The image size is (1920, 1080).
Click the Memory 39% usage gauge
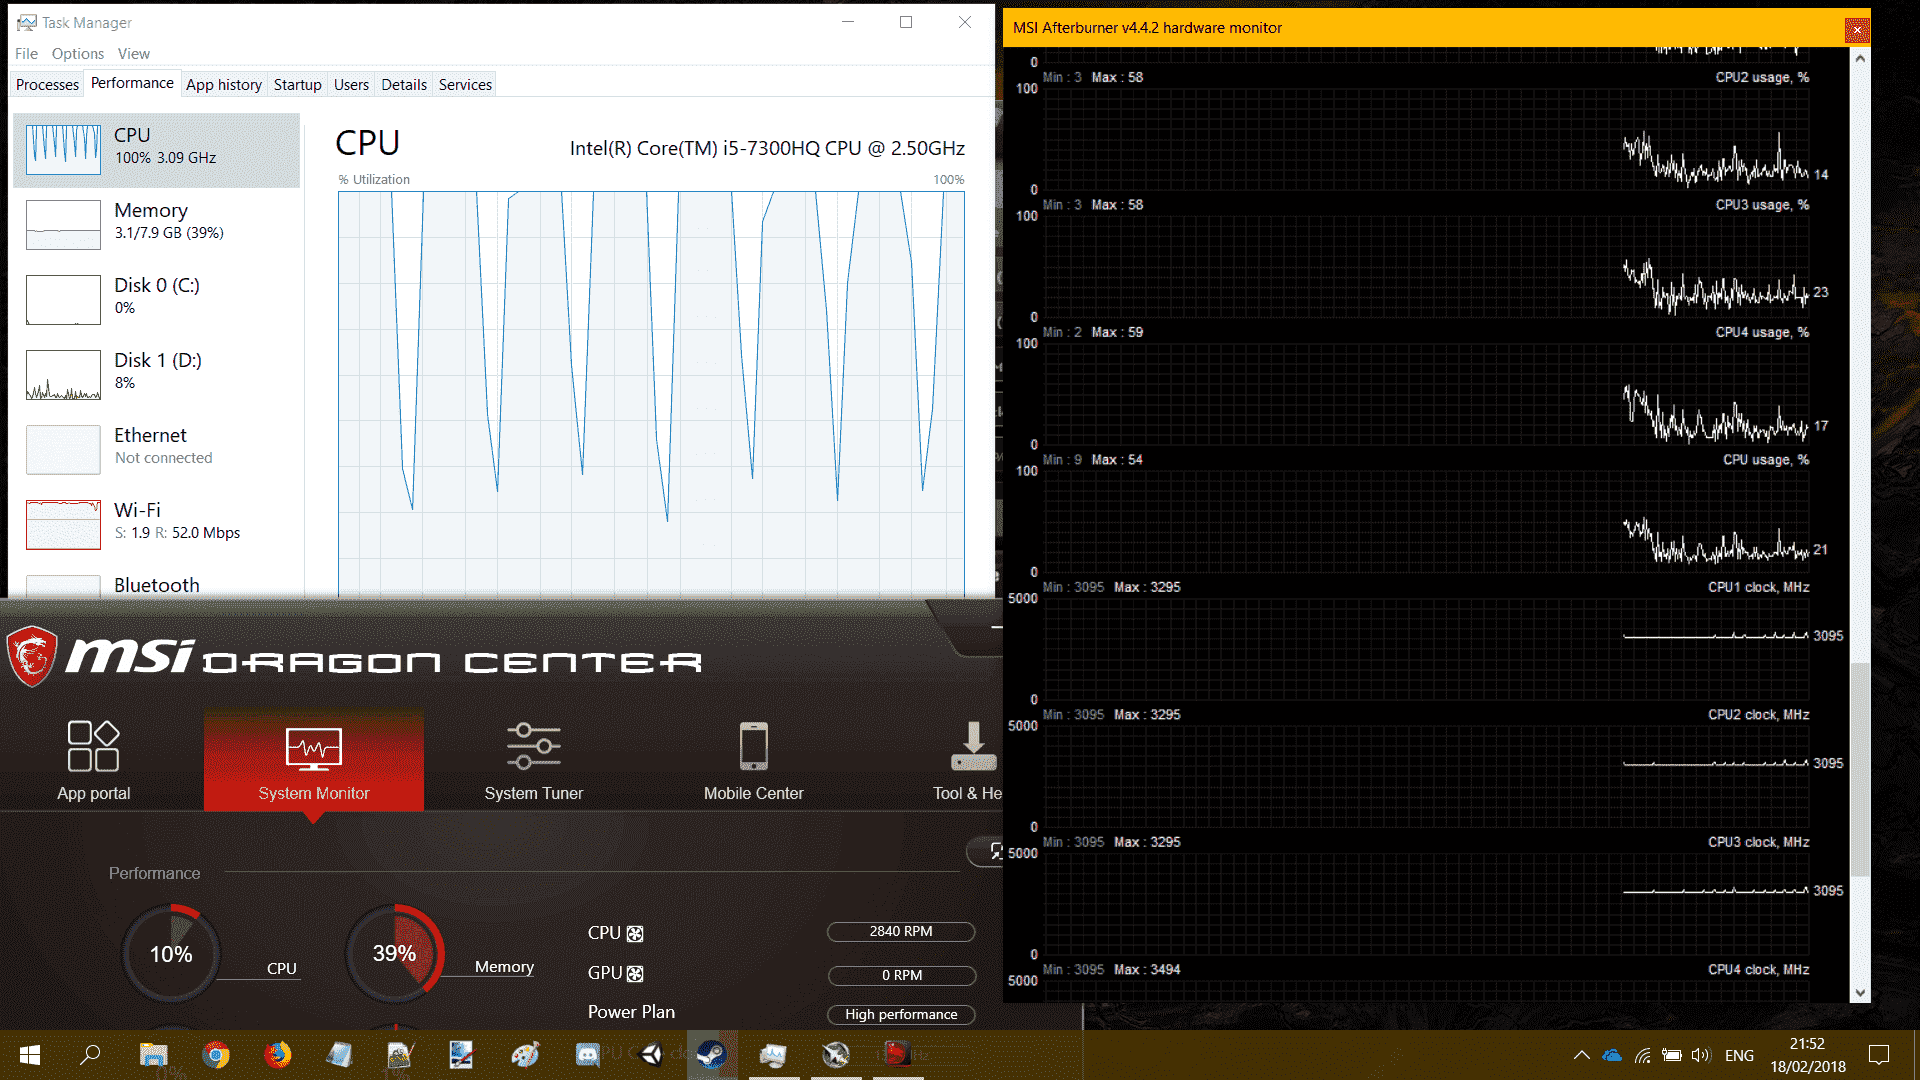click(x=395, y=954)
